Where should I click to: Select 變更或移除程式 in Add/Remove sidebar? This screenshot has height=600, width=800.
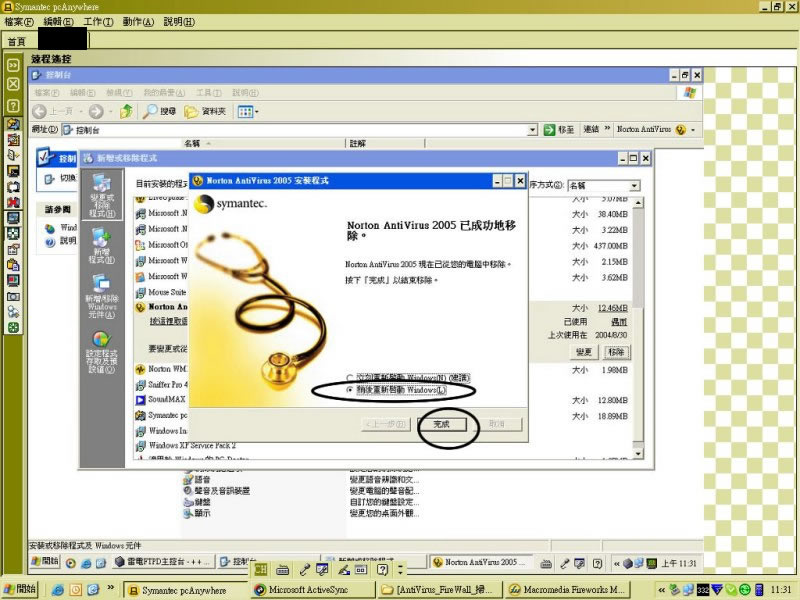(102, 195)
